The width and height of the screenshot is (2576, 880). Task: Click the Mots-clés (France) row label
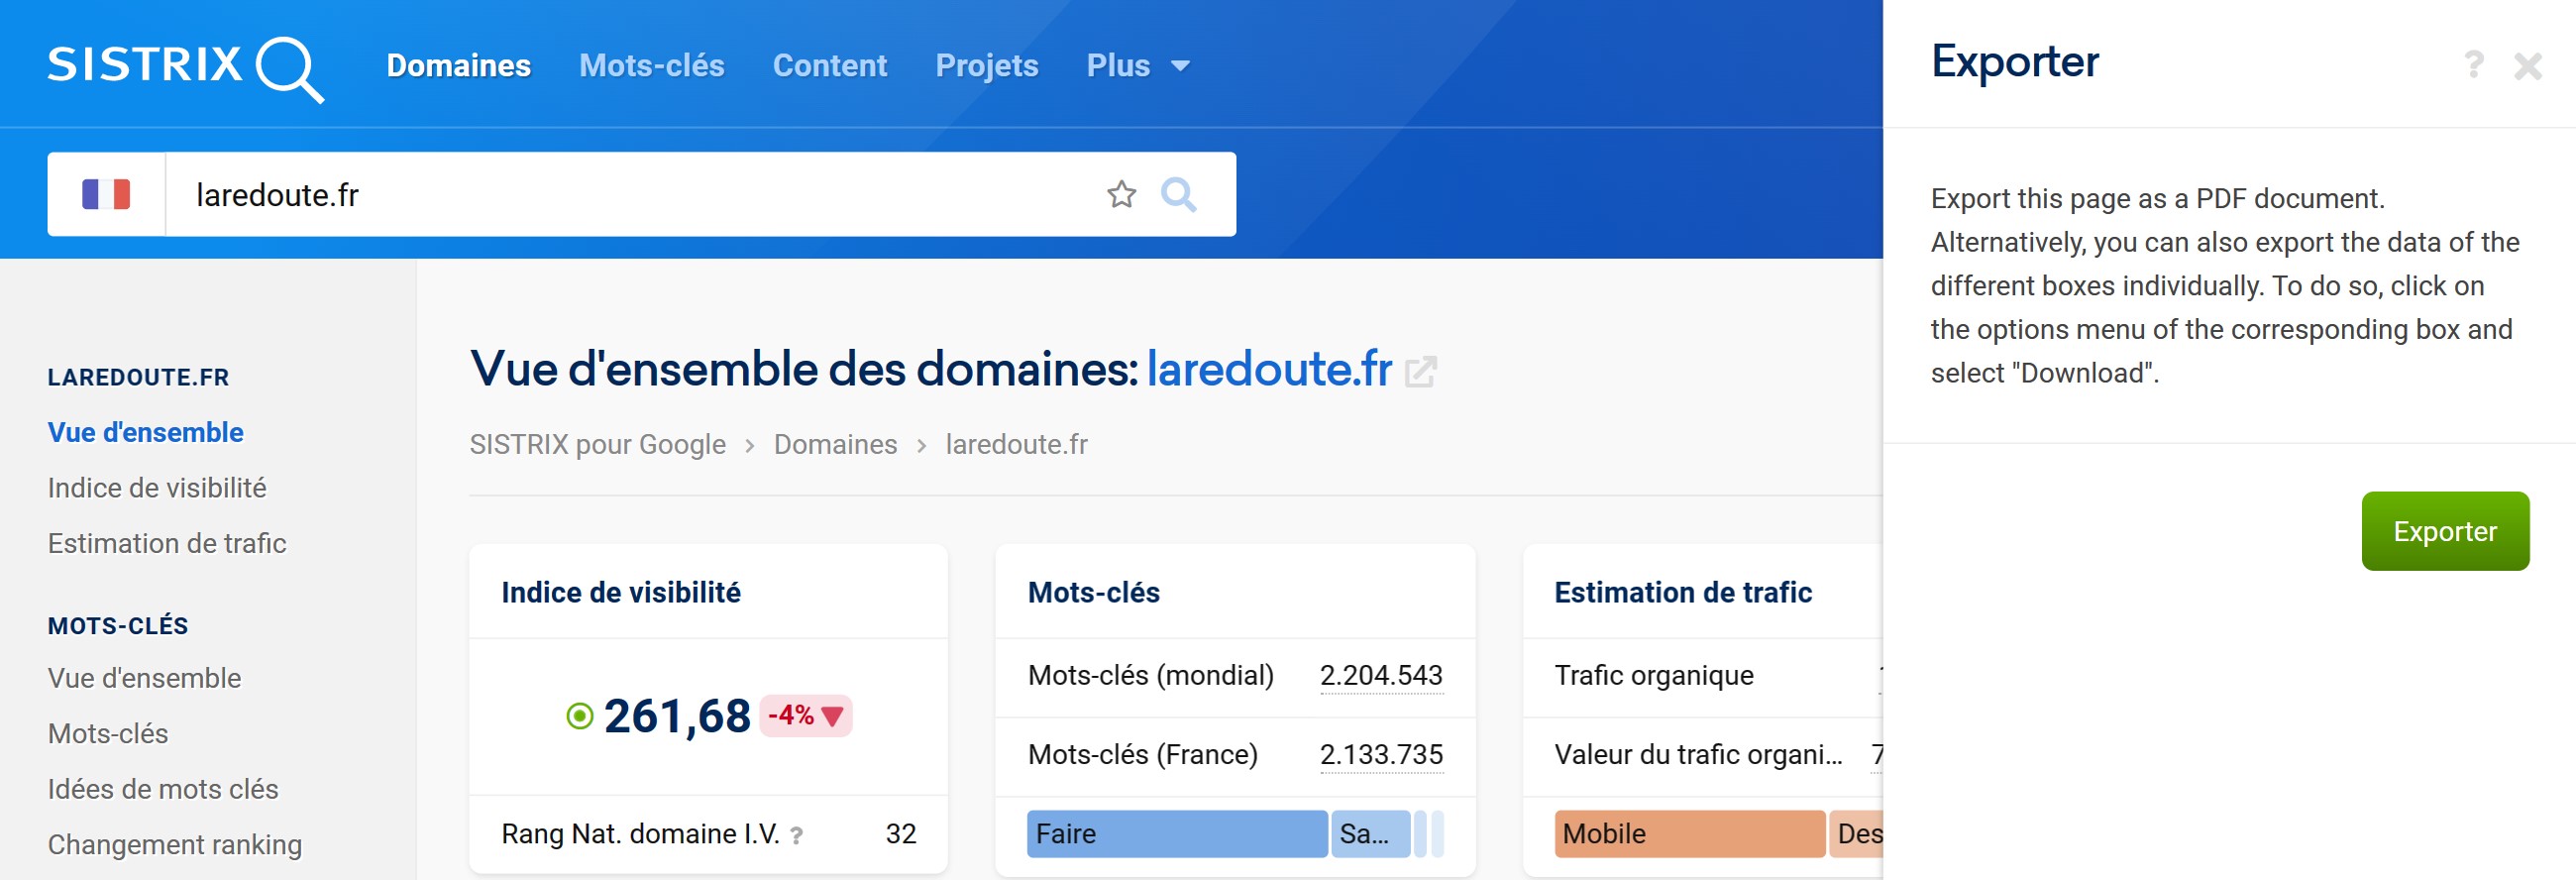pos(1143,755)
